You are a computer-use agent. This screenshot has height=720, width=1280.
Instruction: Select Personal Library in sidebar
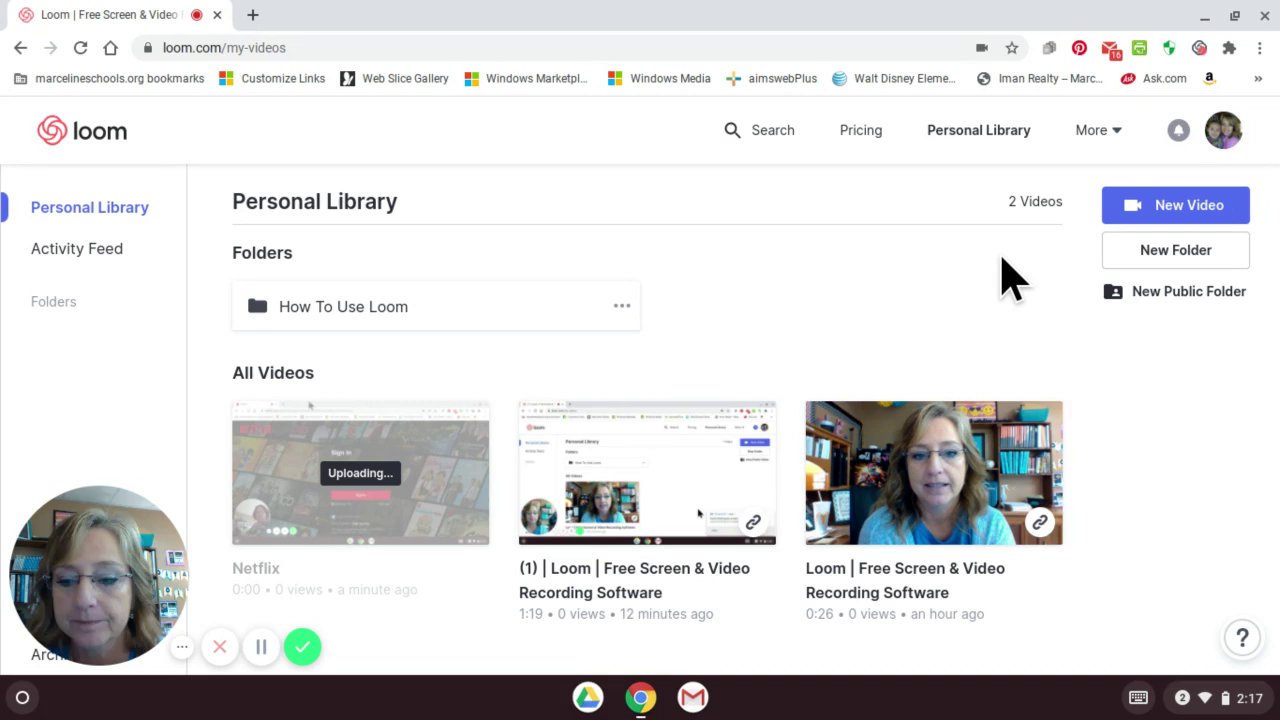90,207
